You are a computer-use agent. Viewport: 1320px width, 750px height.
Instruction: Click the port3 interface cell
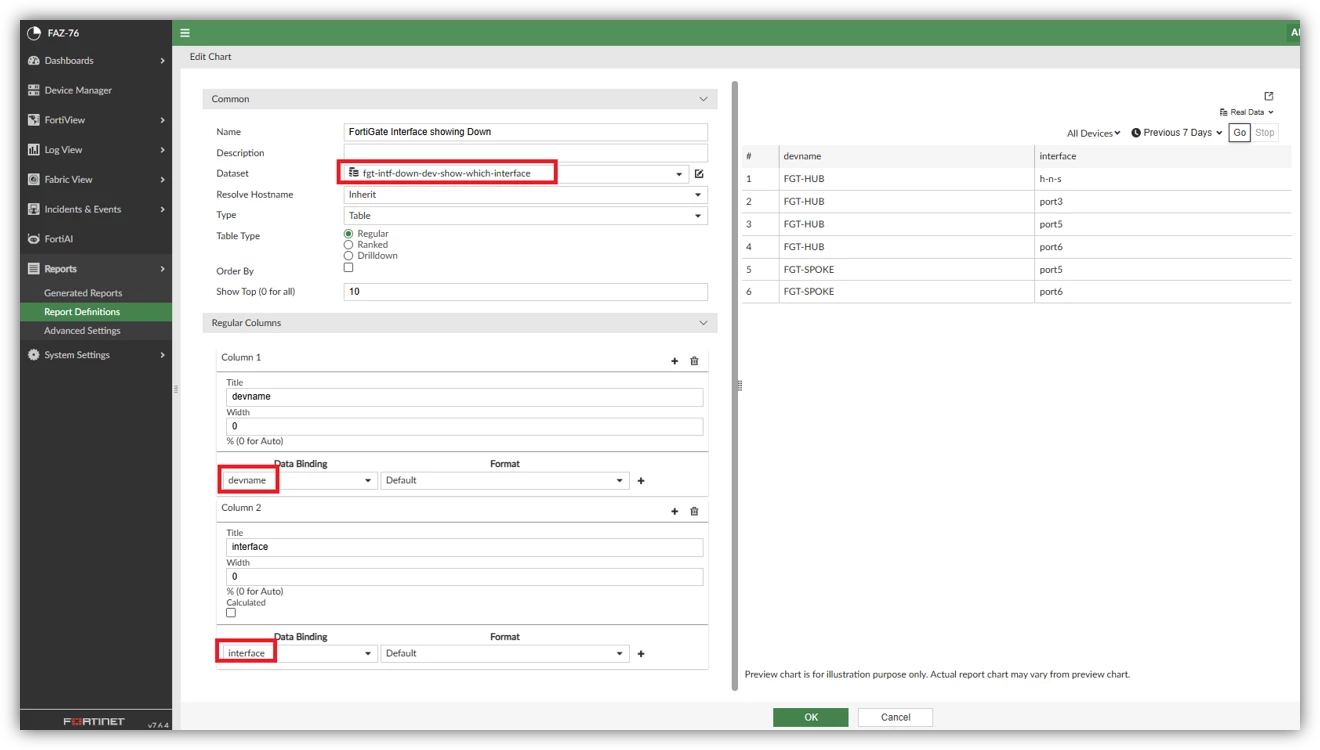click(1162, 202)
